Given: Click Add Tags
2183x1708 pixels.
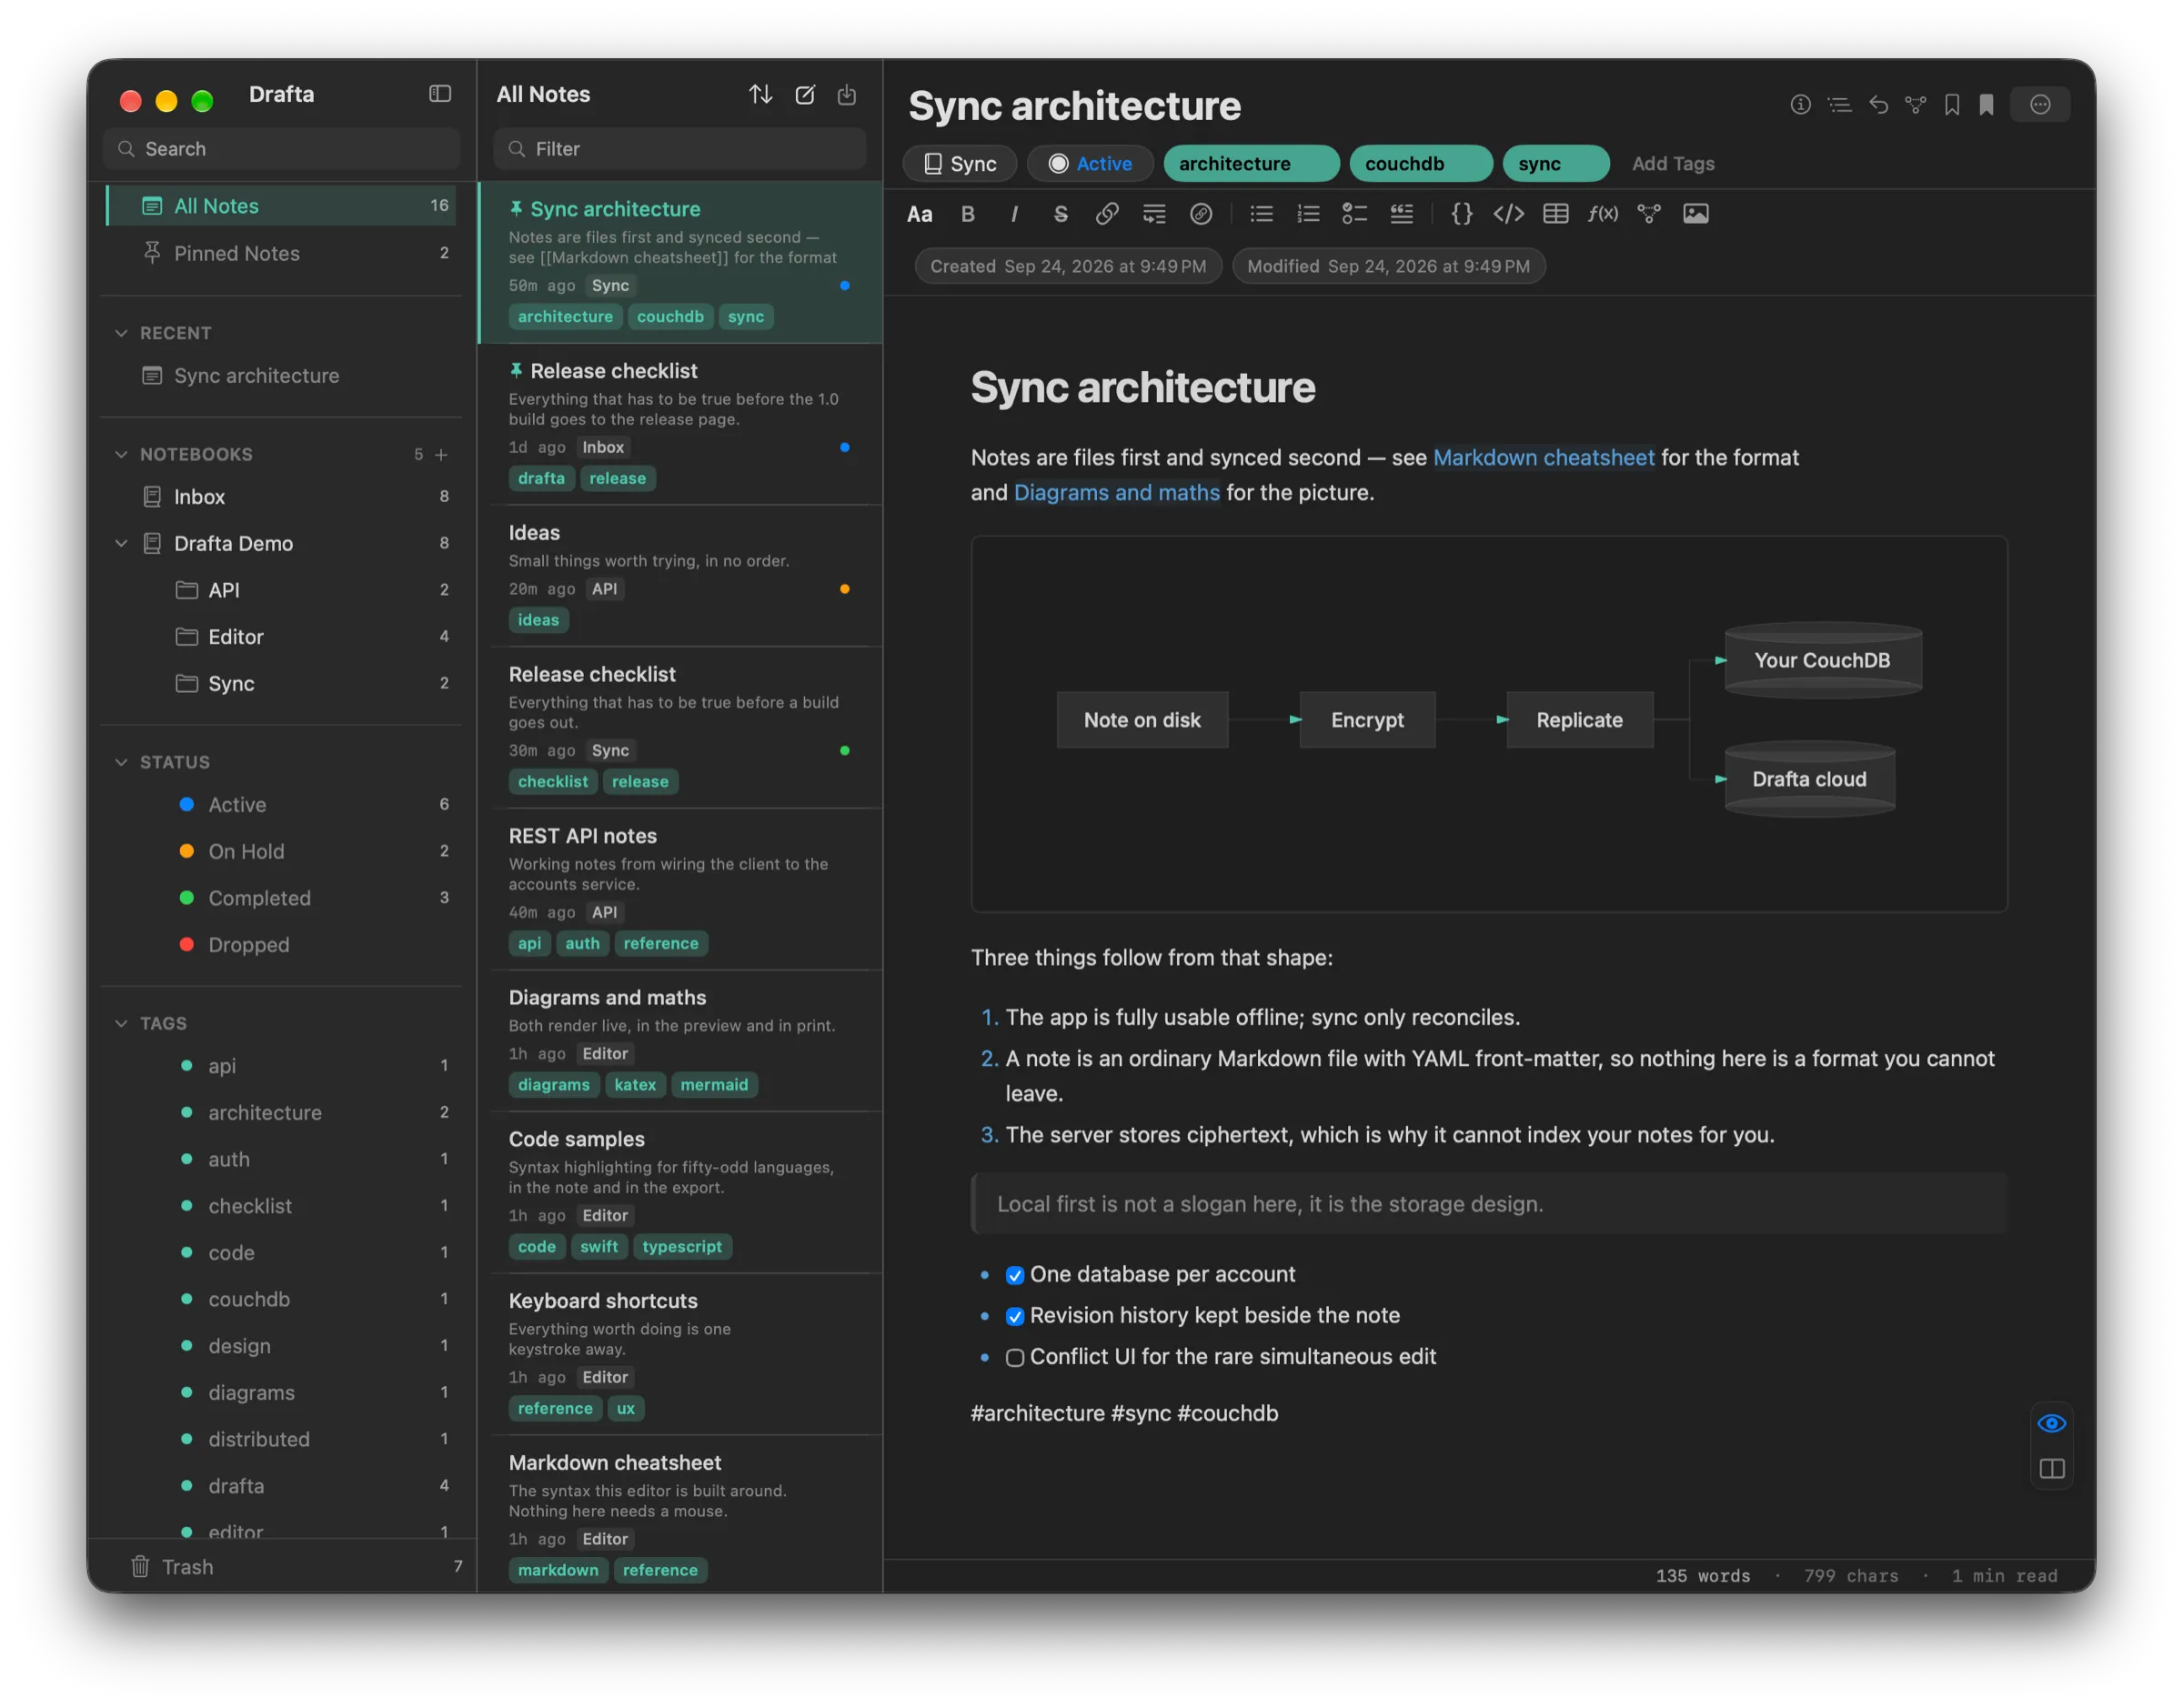Looking at the screenshot, I should pyautogui.click(x=1672, y=164).
